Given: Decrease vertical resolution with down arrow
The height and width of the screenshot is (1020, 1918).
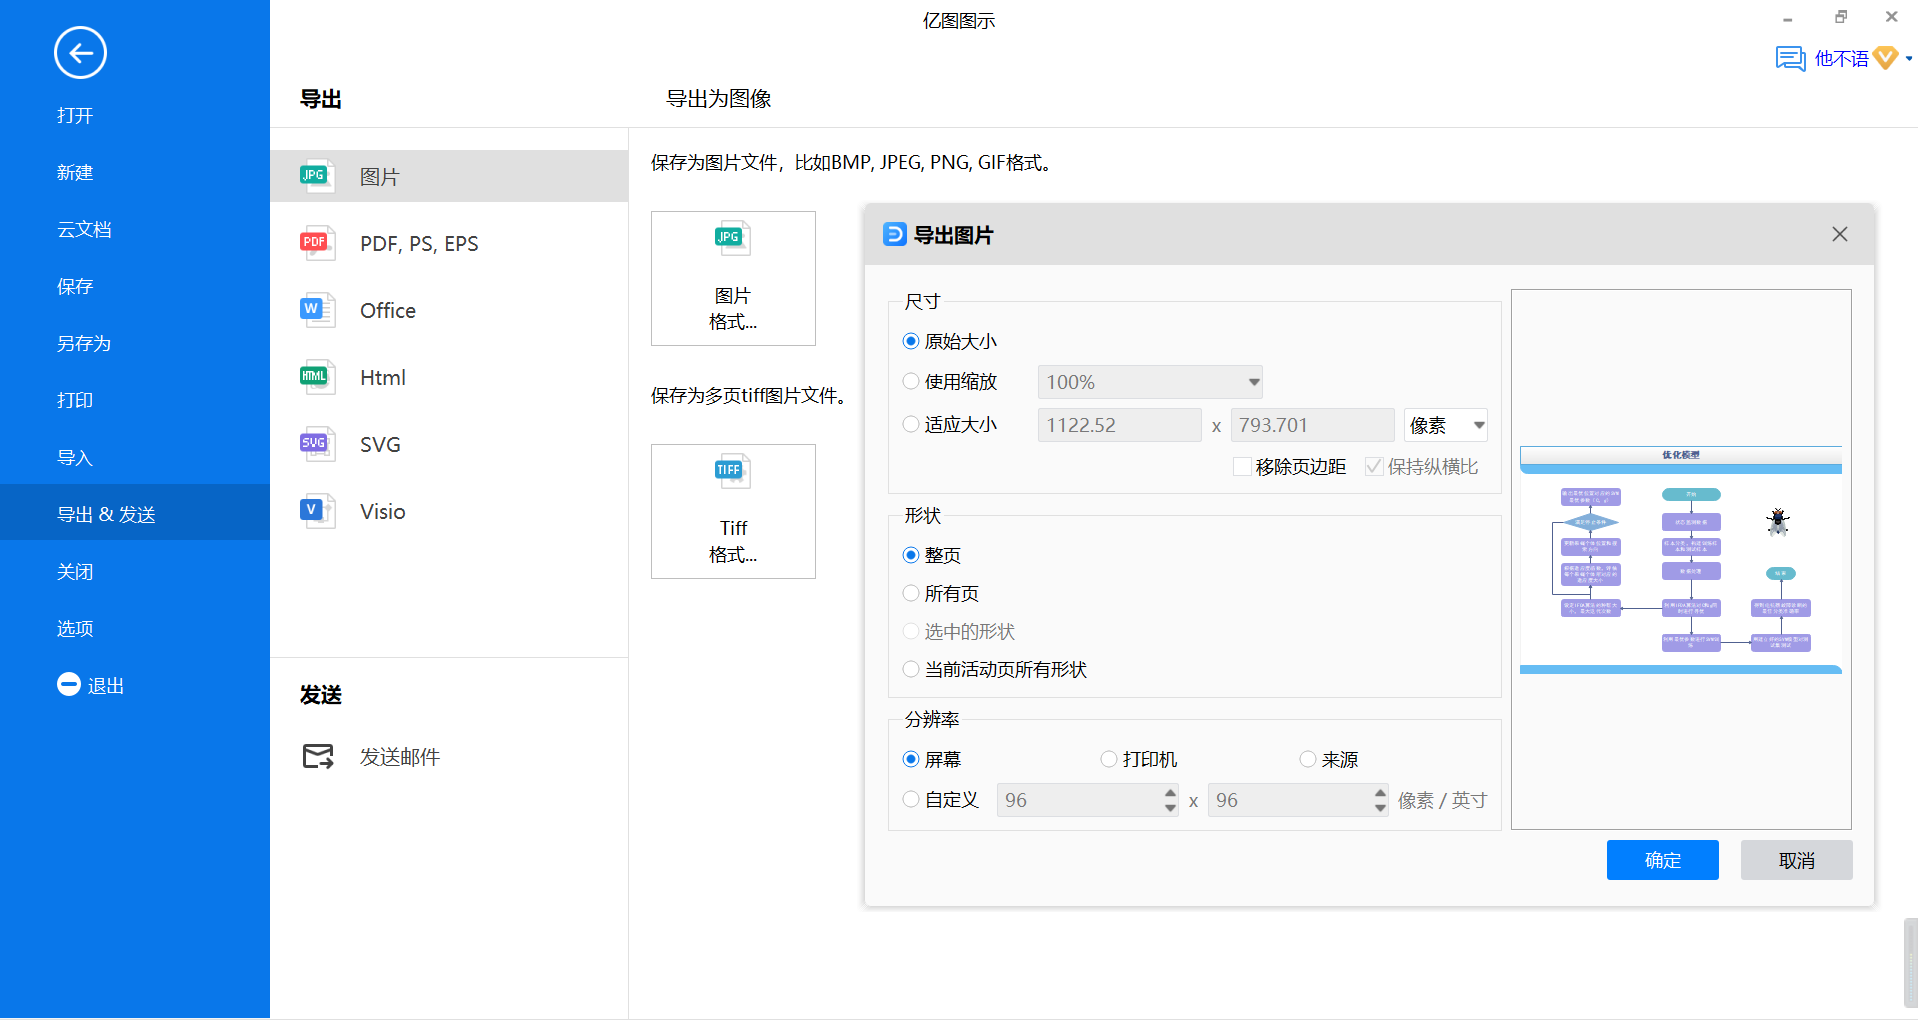Looking at the screenshot, I should pyautogui.click(x=1380, y=807).
